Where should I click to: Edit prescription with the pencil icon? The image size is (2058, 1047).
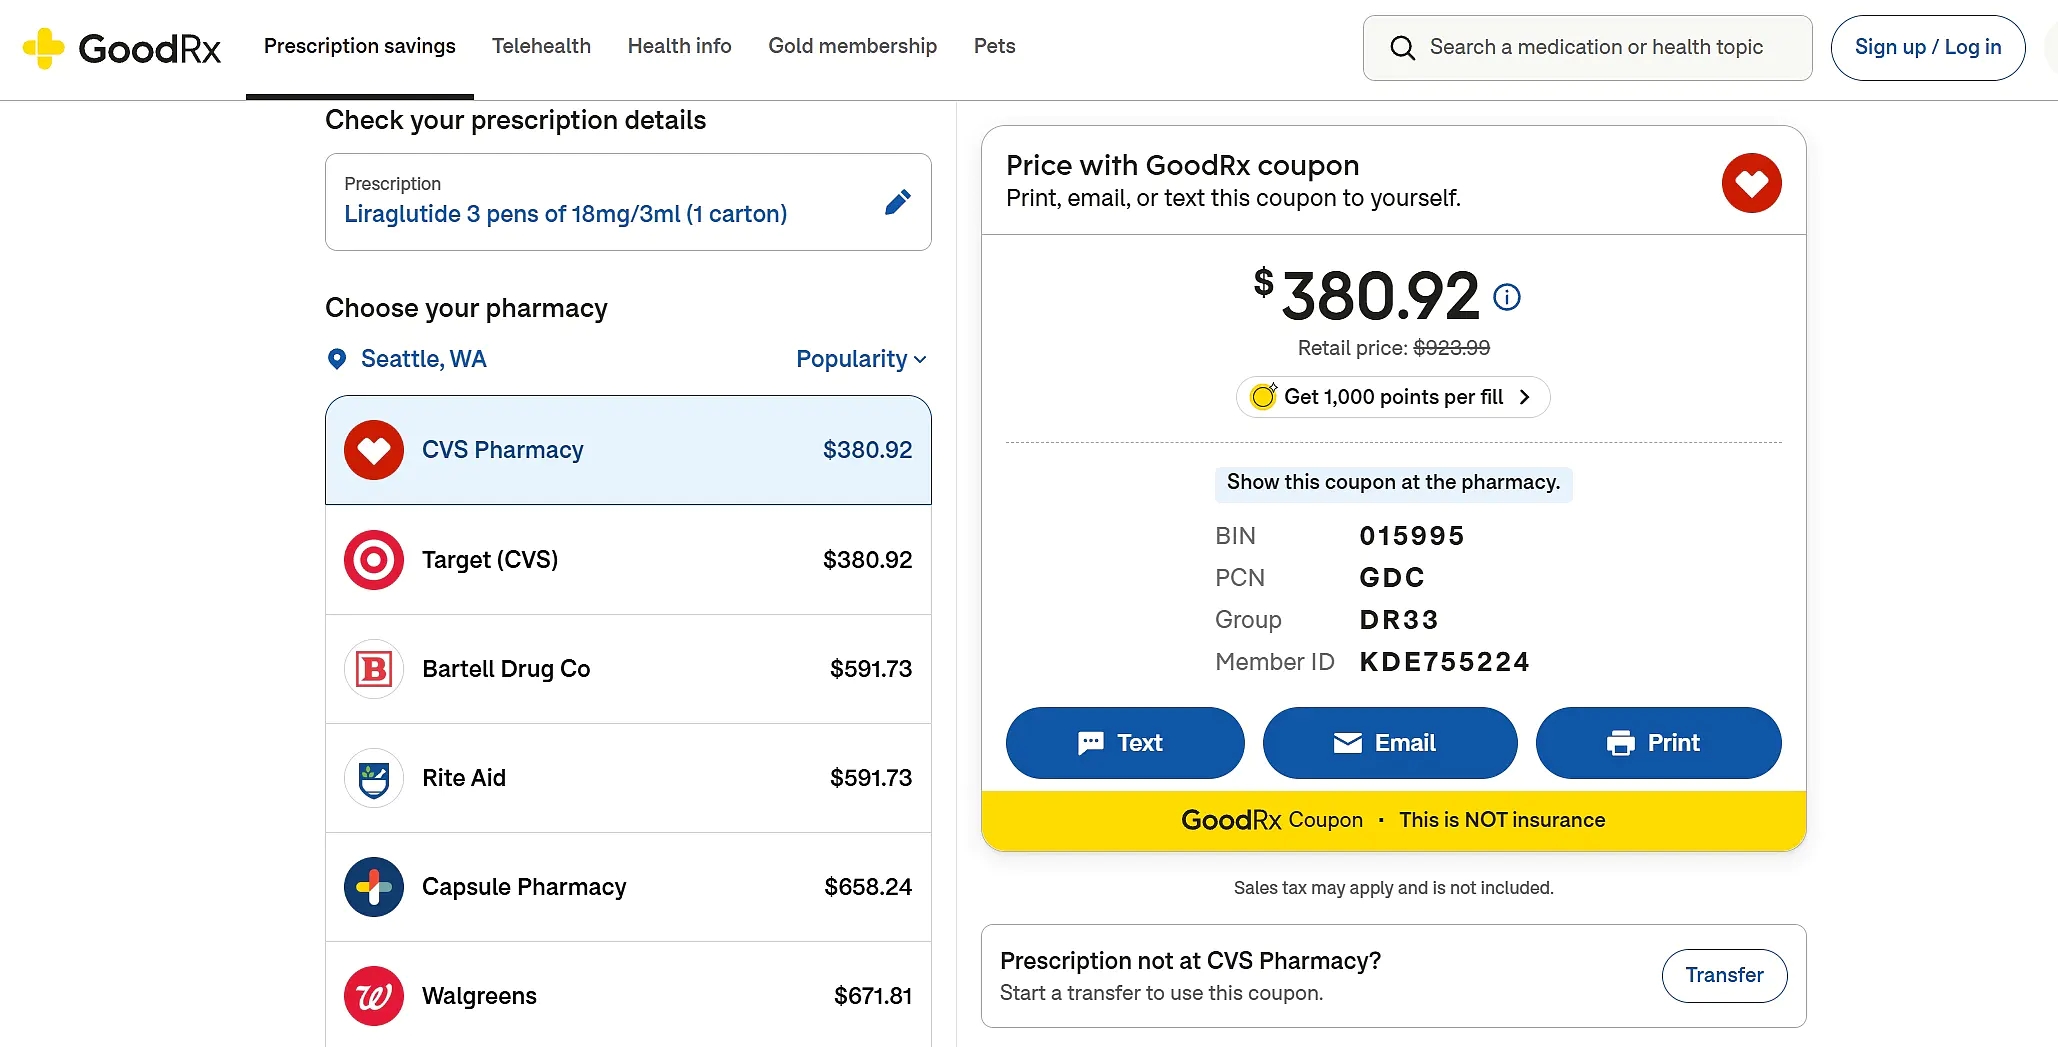point(898,203)
